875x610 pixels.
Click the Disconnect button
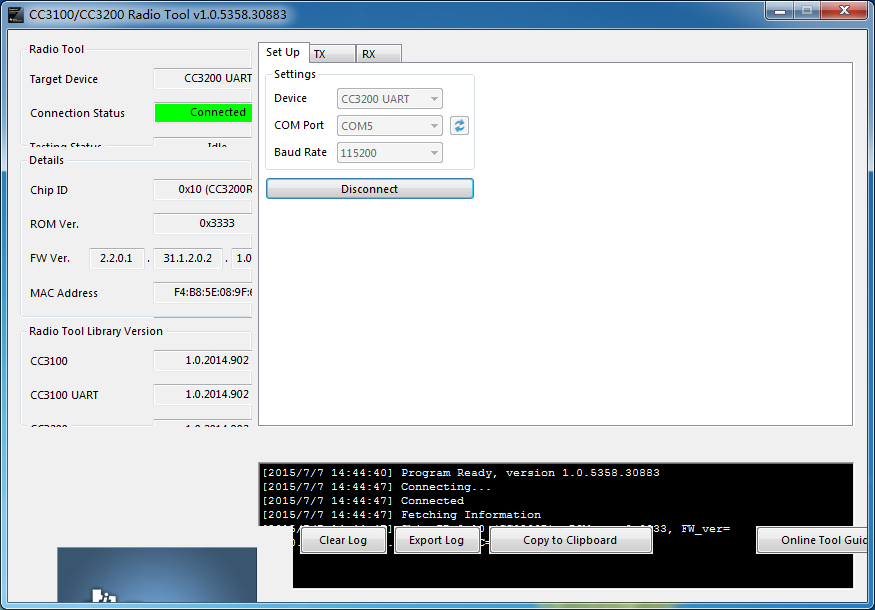pyautogui.click(x=369, y=189)
